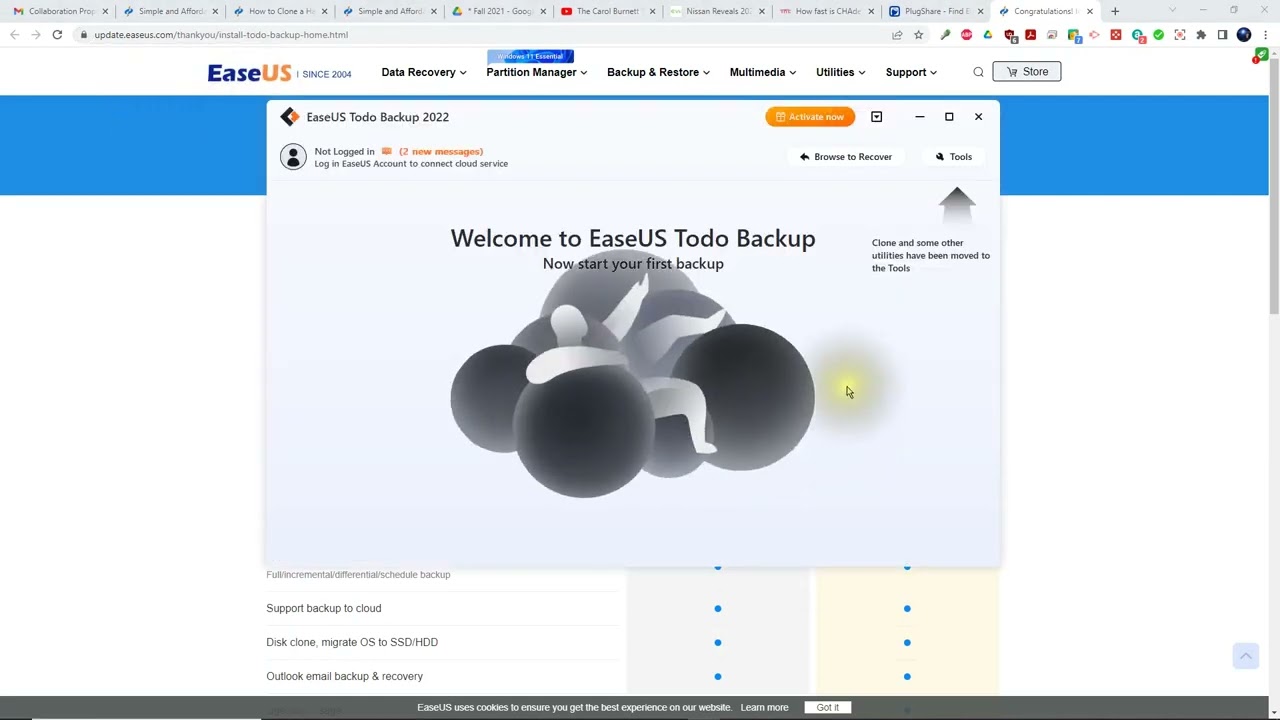Open the Adobe Acrobat extension icon

click(x=1030, y=35)
